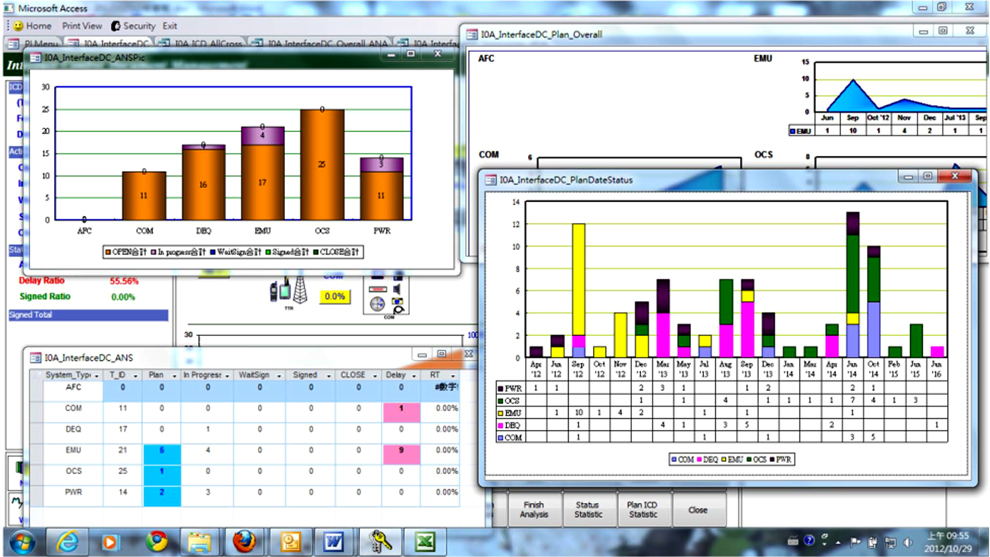Click the network tray icon
This screenshot has width=990, height=557.
coord(890,542)
